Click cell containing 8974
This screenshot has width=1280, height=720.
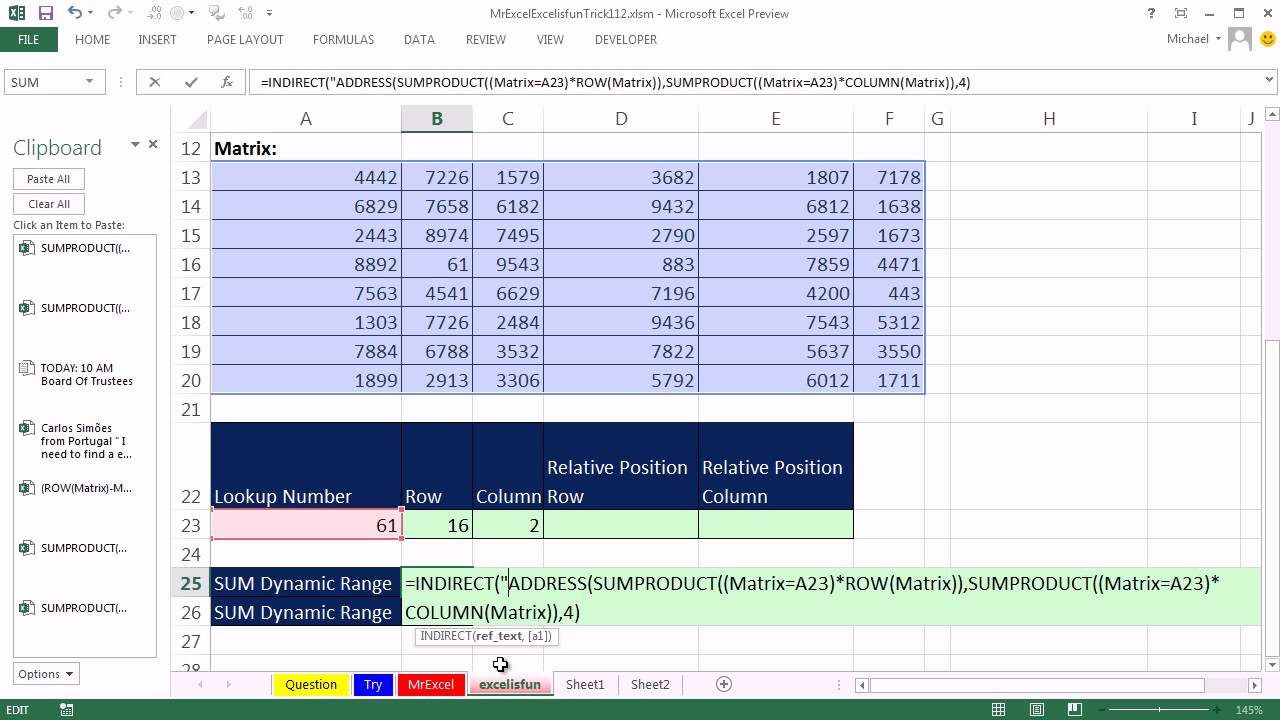click(x=437, y=235)
